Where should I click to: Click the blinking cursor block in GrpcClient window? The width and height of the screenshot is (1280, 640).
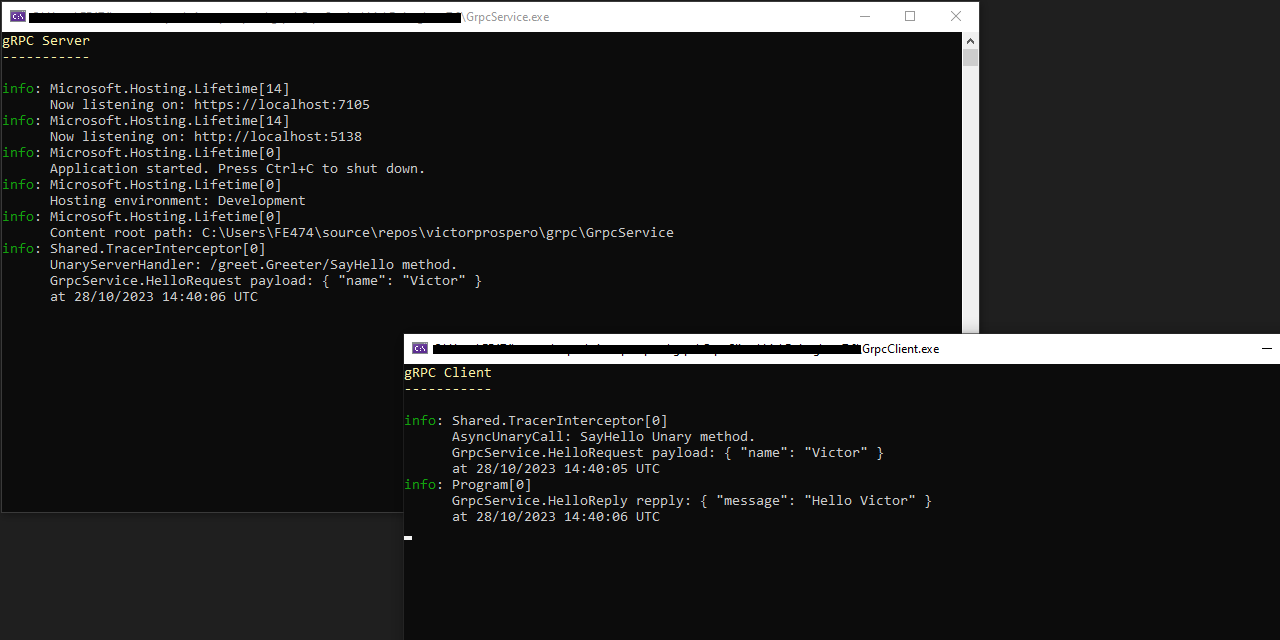coord(407,538)
